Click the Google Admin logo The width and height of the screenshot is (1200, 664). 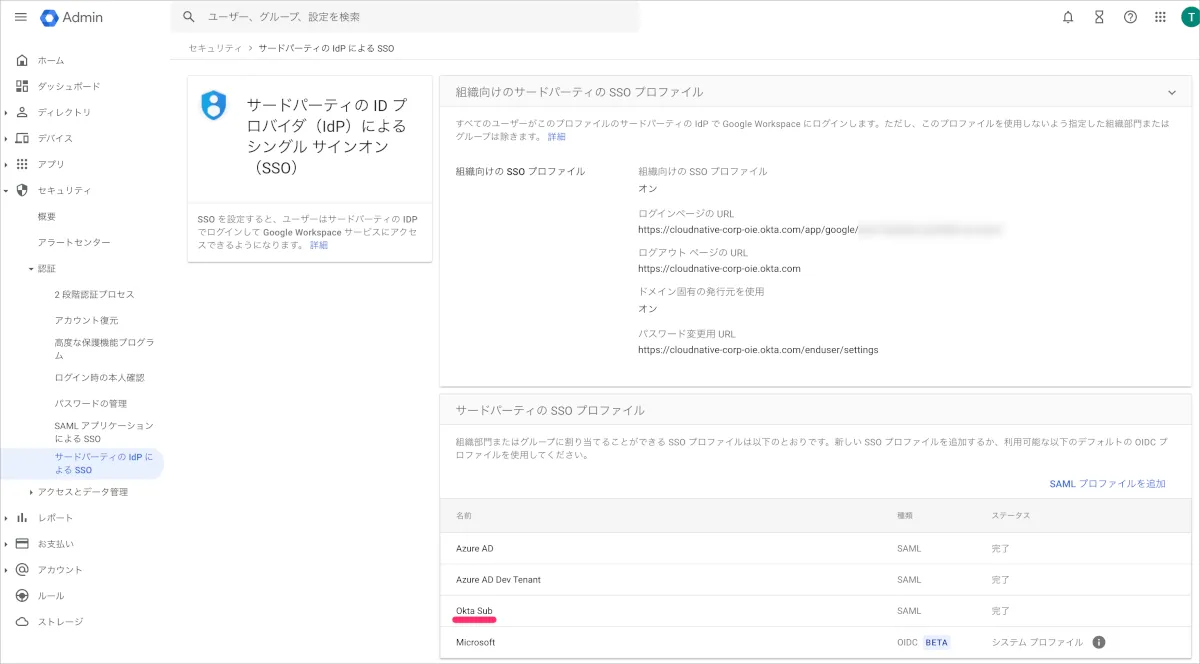point(72,18)
